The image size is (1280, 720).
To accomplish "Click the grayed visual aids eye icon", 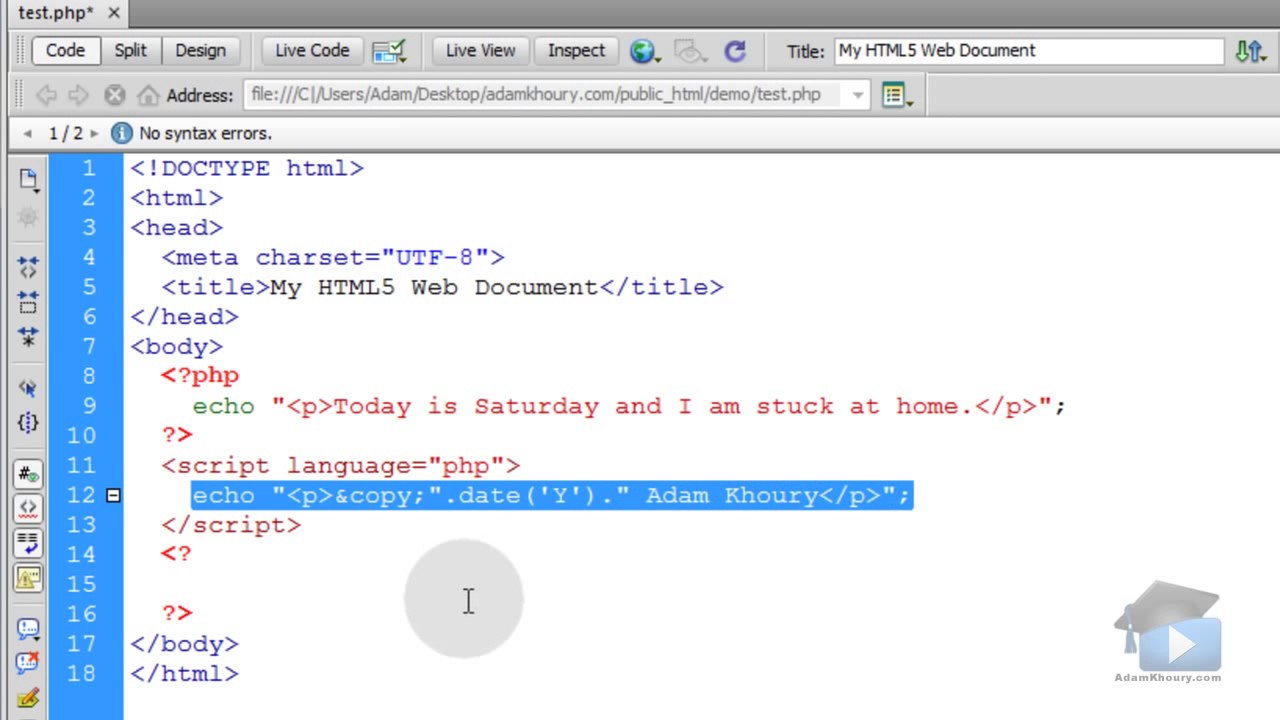I will [x=689, y=51].
